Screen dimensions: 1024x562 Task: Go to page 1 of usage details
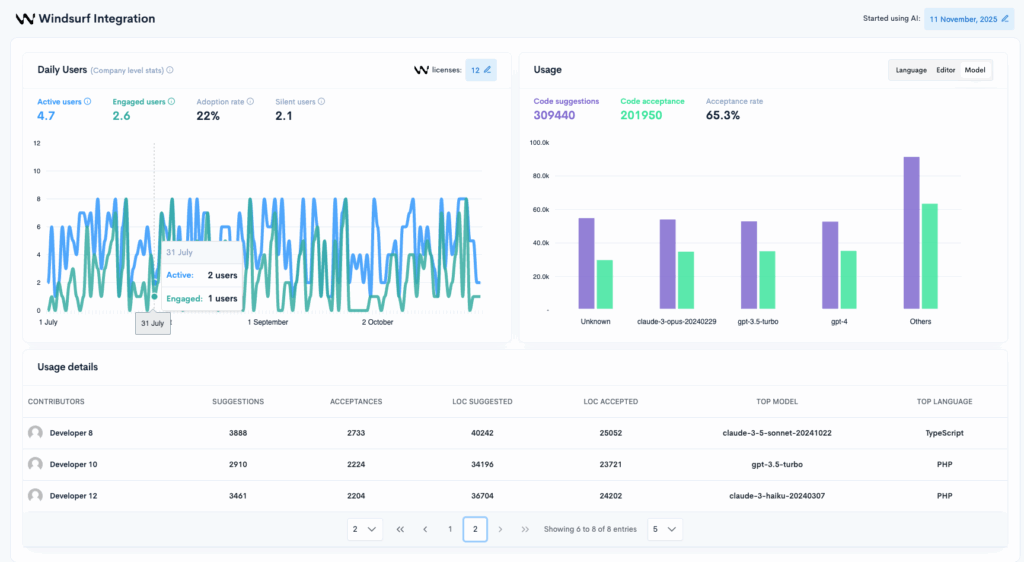[x=450, y=529]
